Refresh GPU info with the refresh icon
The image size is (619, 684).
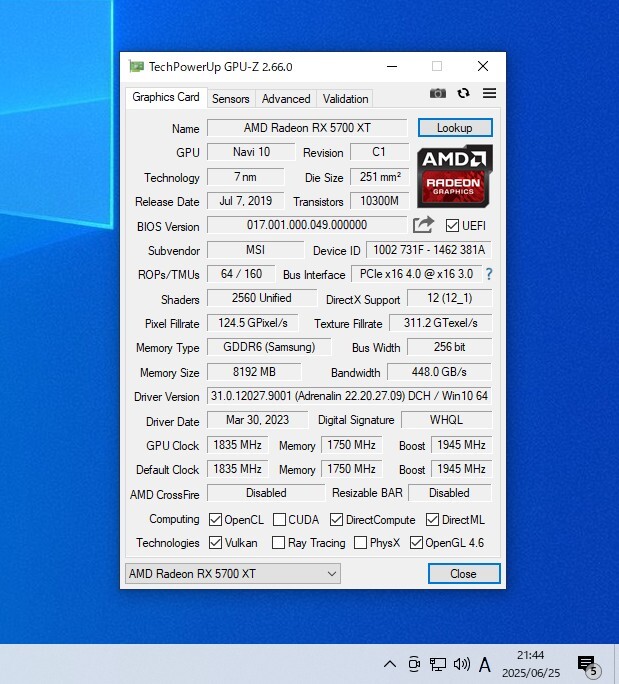click(x=463, y=93)
